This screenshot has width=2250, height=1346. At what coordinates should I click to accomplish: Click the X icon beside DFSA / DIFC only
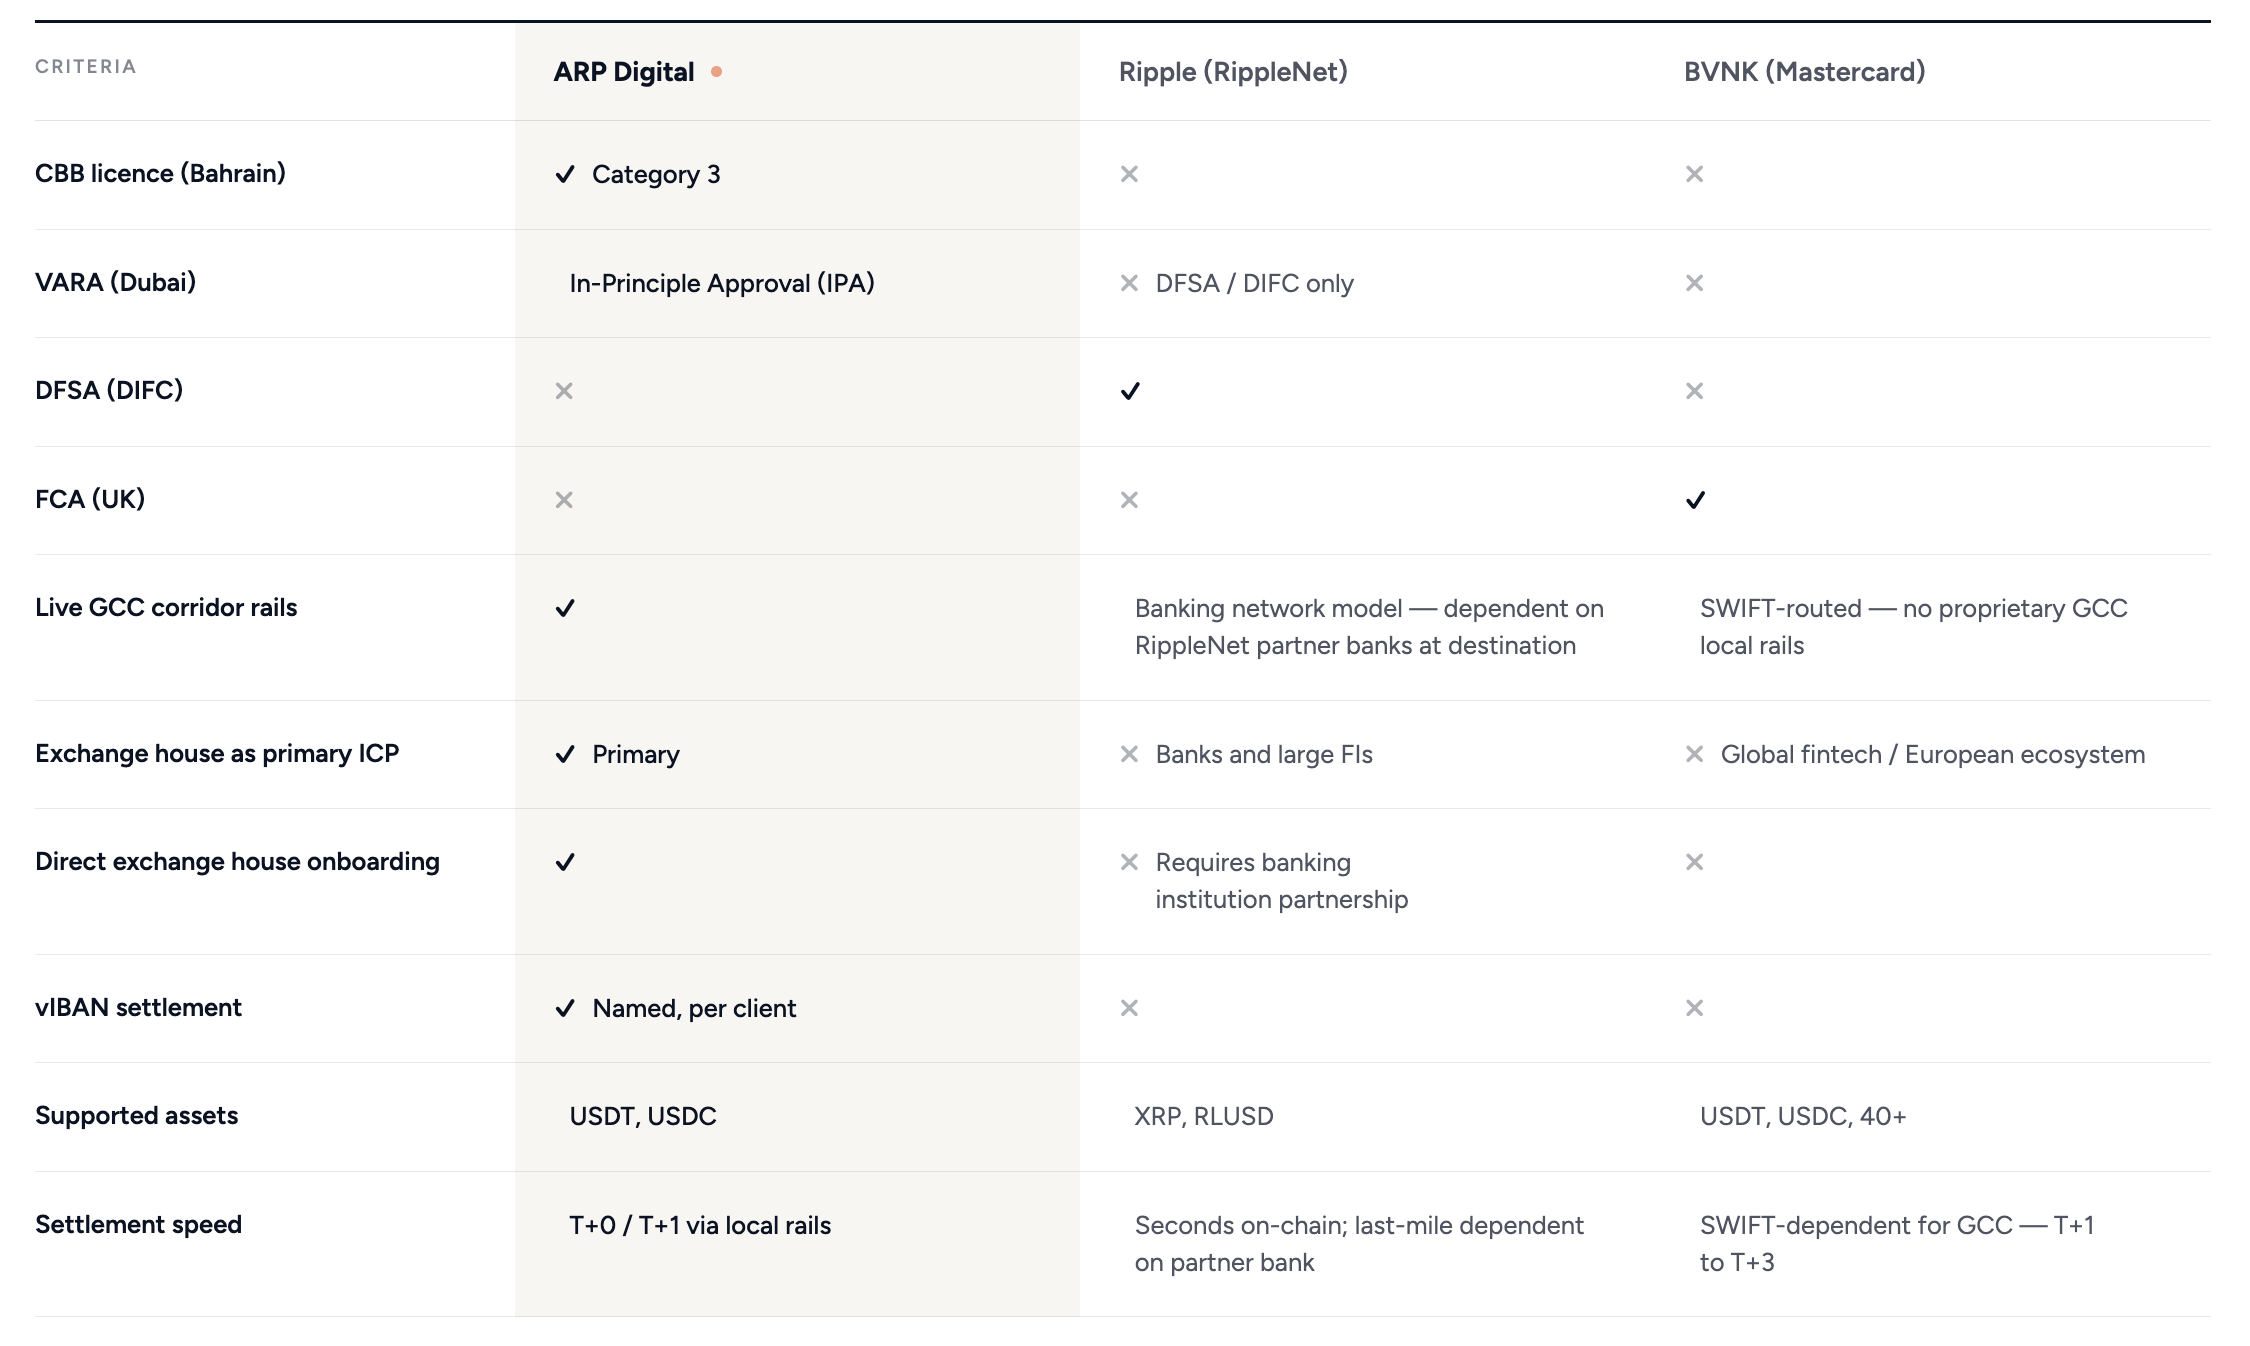1129,283
